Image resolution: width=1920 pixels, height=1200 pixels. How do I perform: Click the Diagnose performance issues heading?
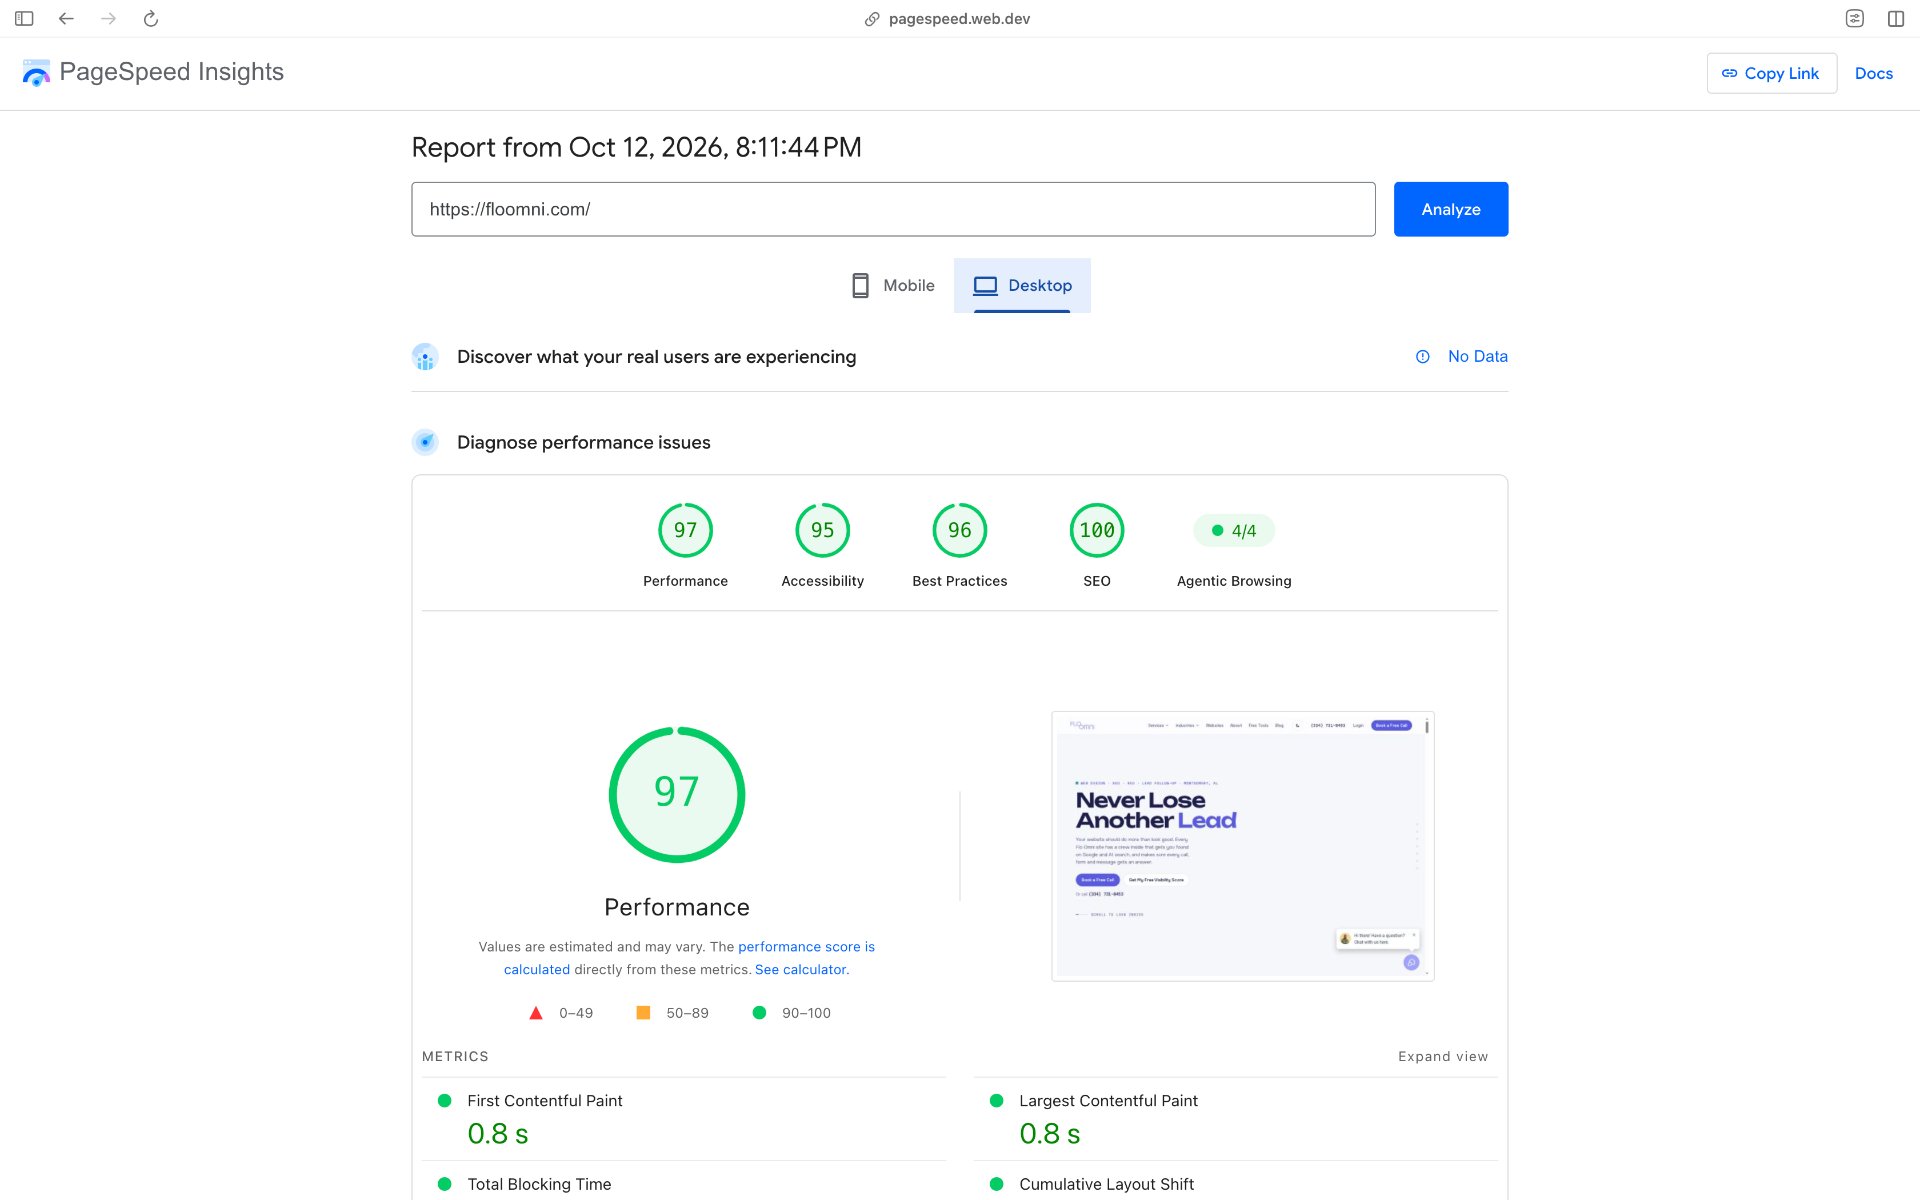tap(584, 443)
